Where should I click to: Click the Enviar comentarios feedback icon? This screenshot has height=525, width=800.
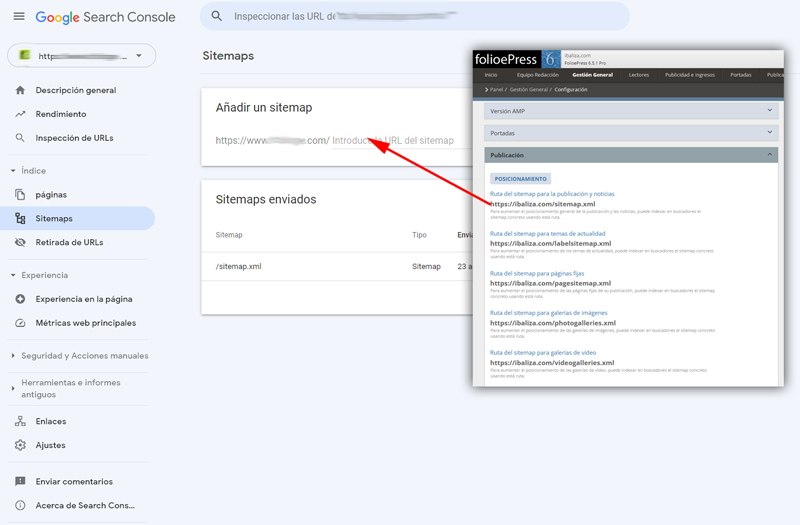click(x=20, y=481)
